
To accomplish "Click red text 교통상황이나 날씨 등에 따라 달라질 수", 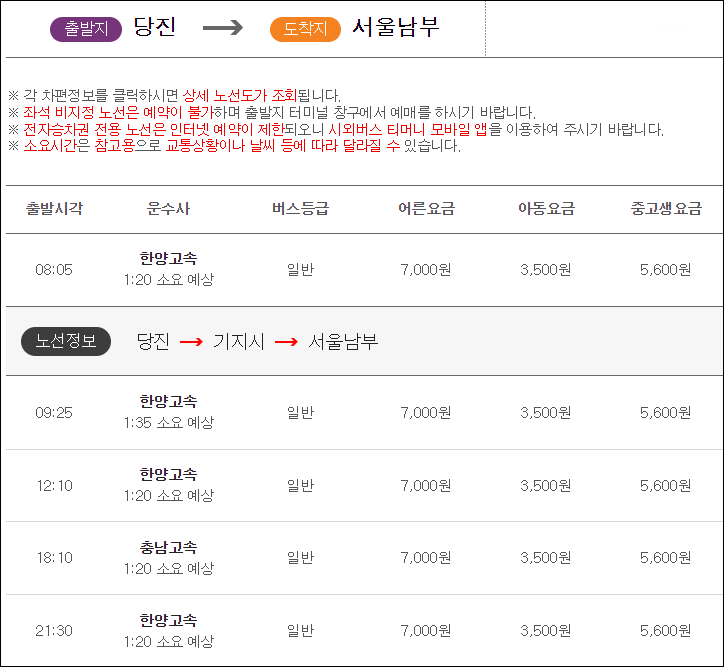I will point(283,146).
